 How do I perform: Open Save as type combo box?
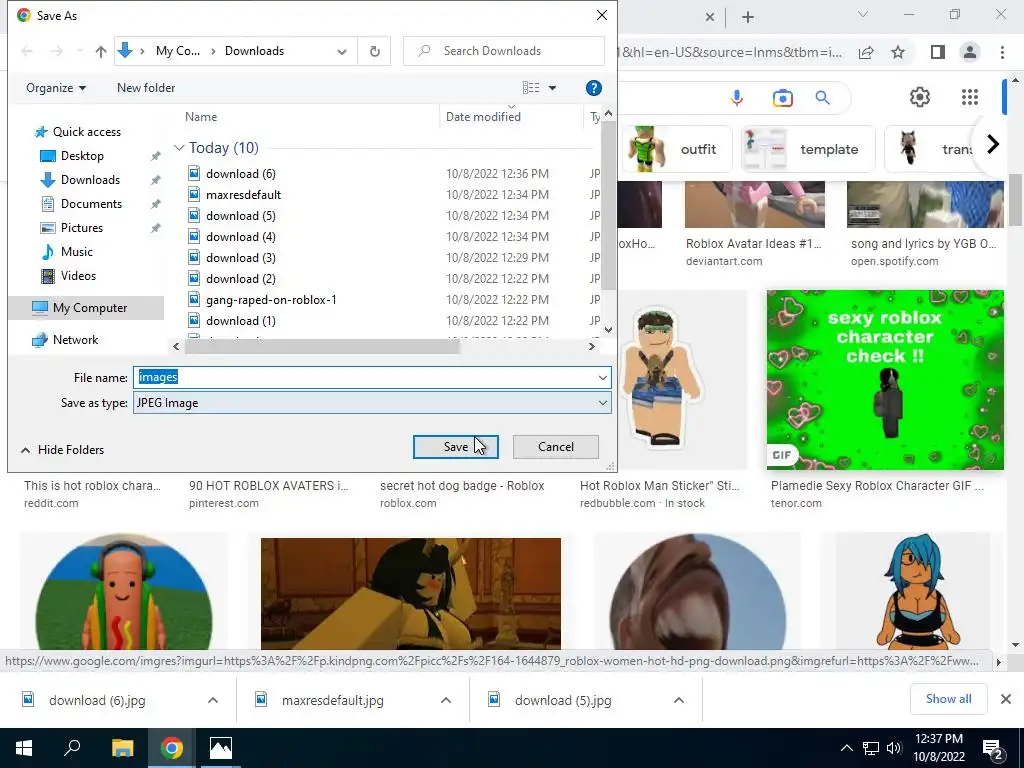372,403
